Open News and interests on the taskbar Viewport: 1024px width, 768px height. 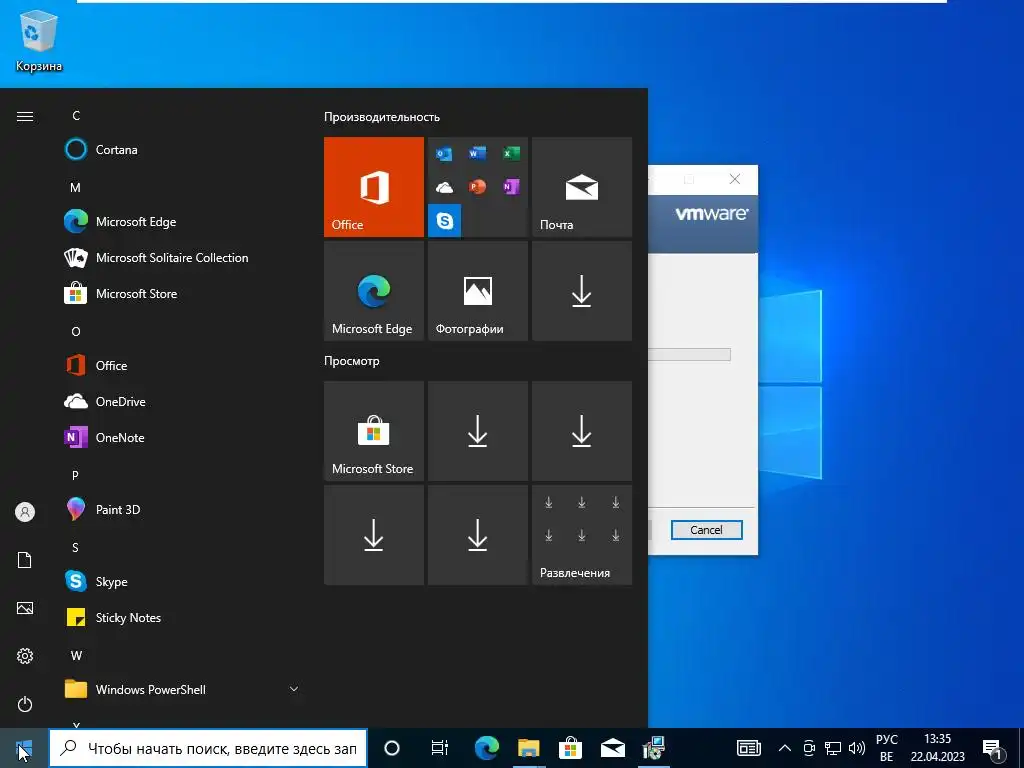749,748
